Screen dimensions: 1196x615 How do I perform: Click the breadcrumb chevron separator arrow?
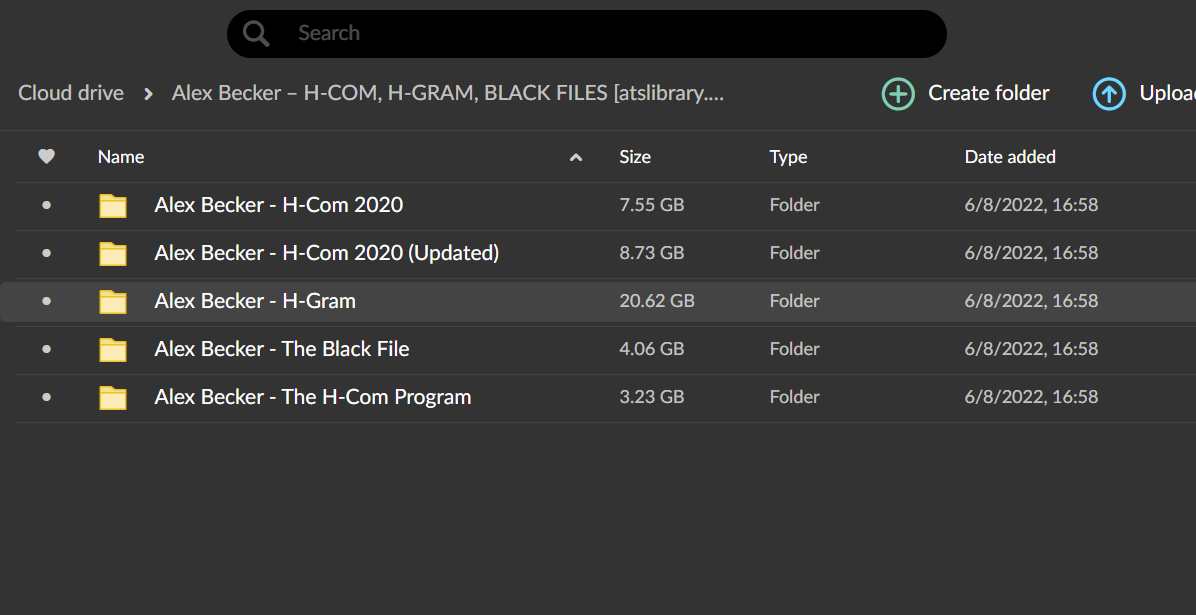click(x=148, y=94)
